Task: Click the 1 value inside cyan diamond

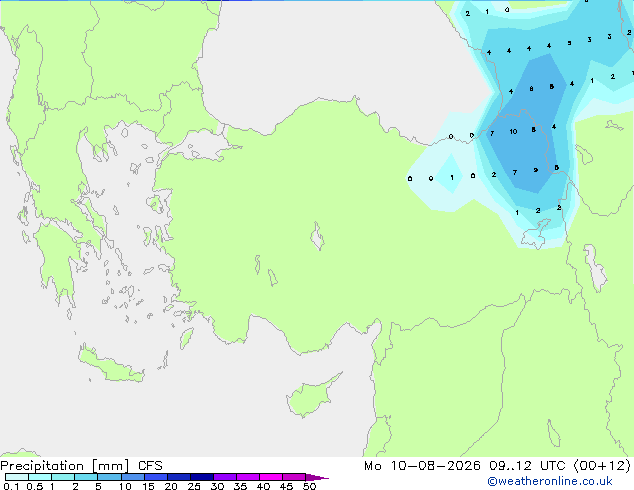Action: pyautogui.click(x=452, y=177)
